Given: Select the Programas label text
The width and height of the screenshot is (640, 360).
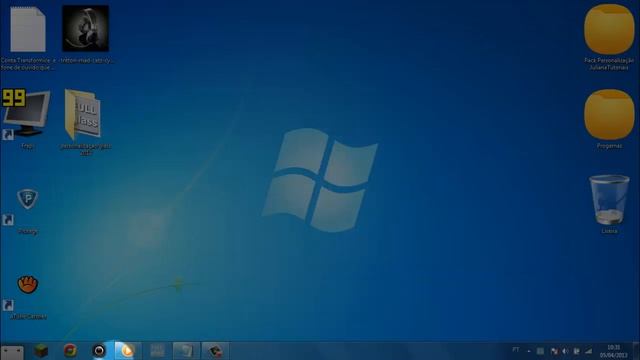Looking at the screenshot, I should (x=609, y=146).
